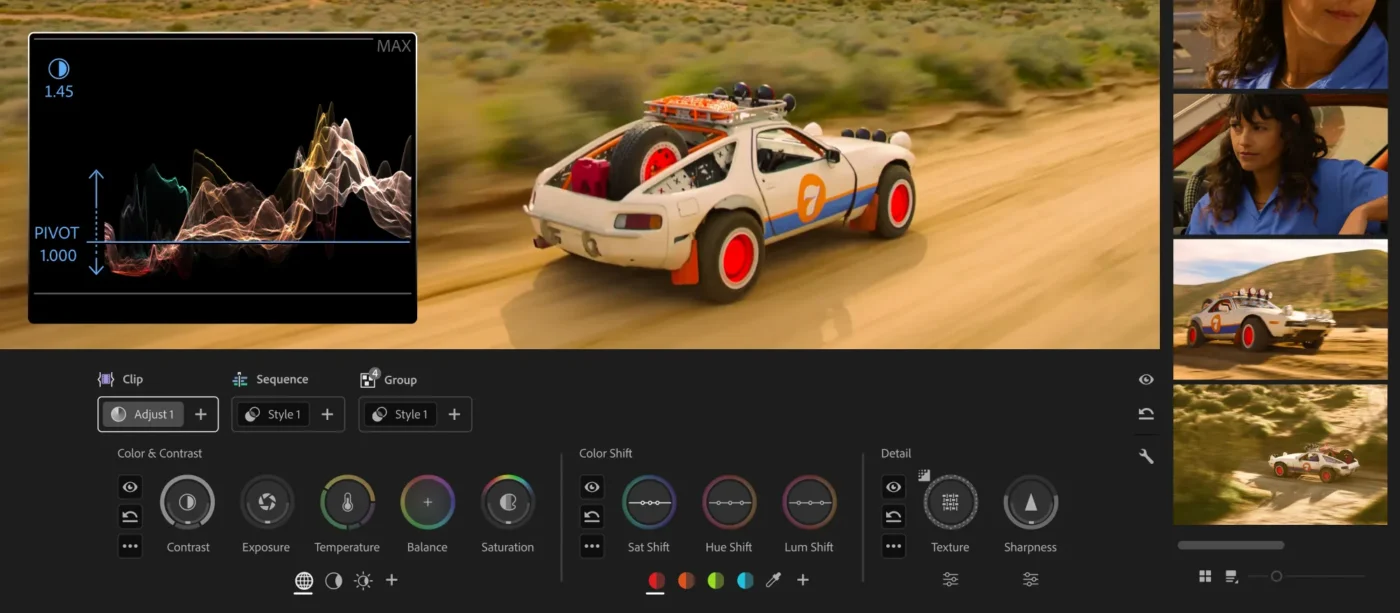The width and height of the screenshot is (1400, 613).
Task: Pick color with the eyedropper tool
Action: coord(773,580)
